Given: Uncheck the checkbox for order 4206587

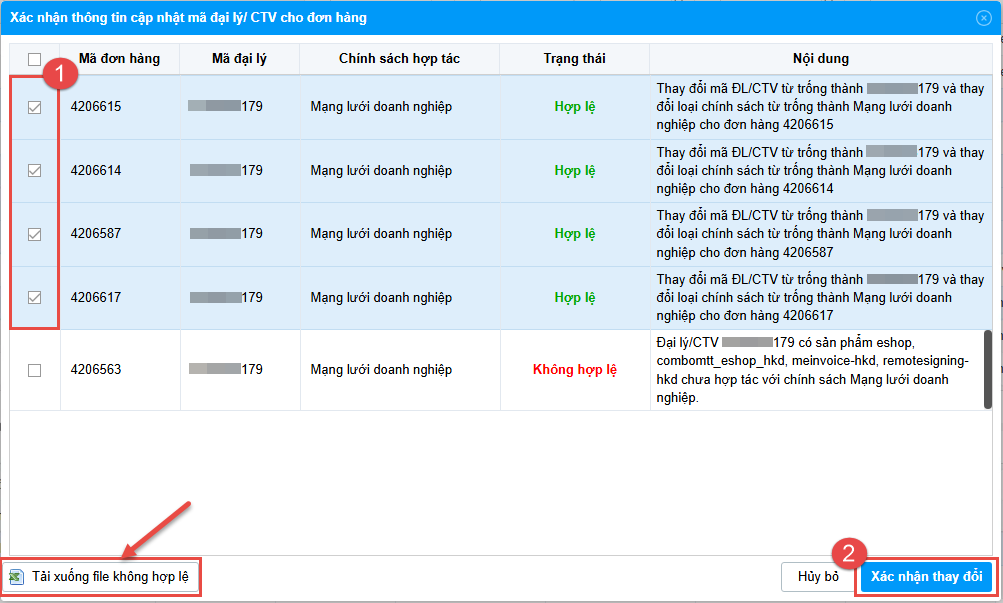Looking at the screenshot, I should point(35,234).
